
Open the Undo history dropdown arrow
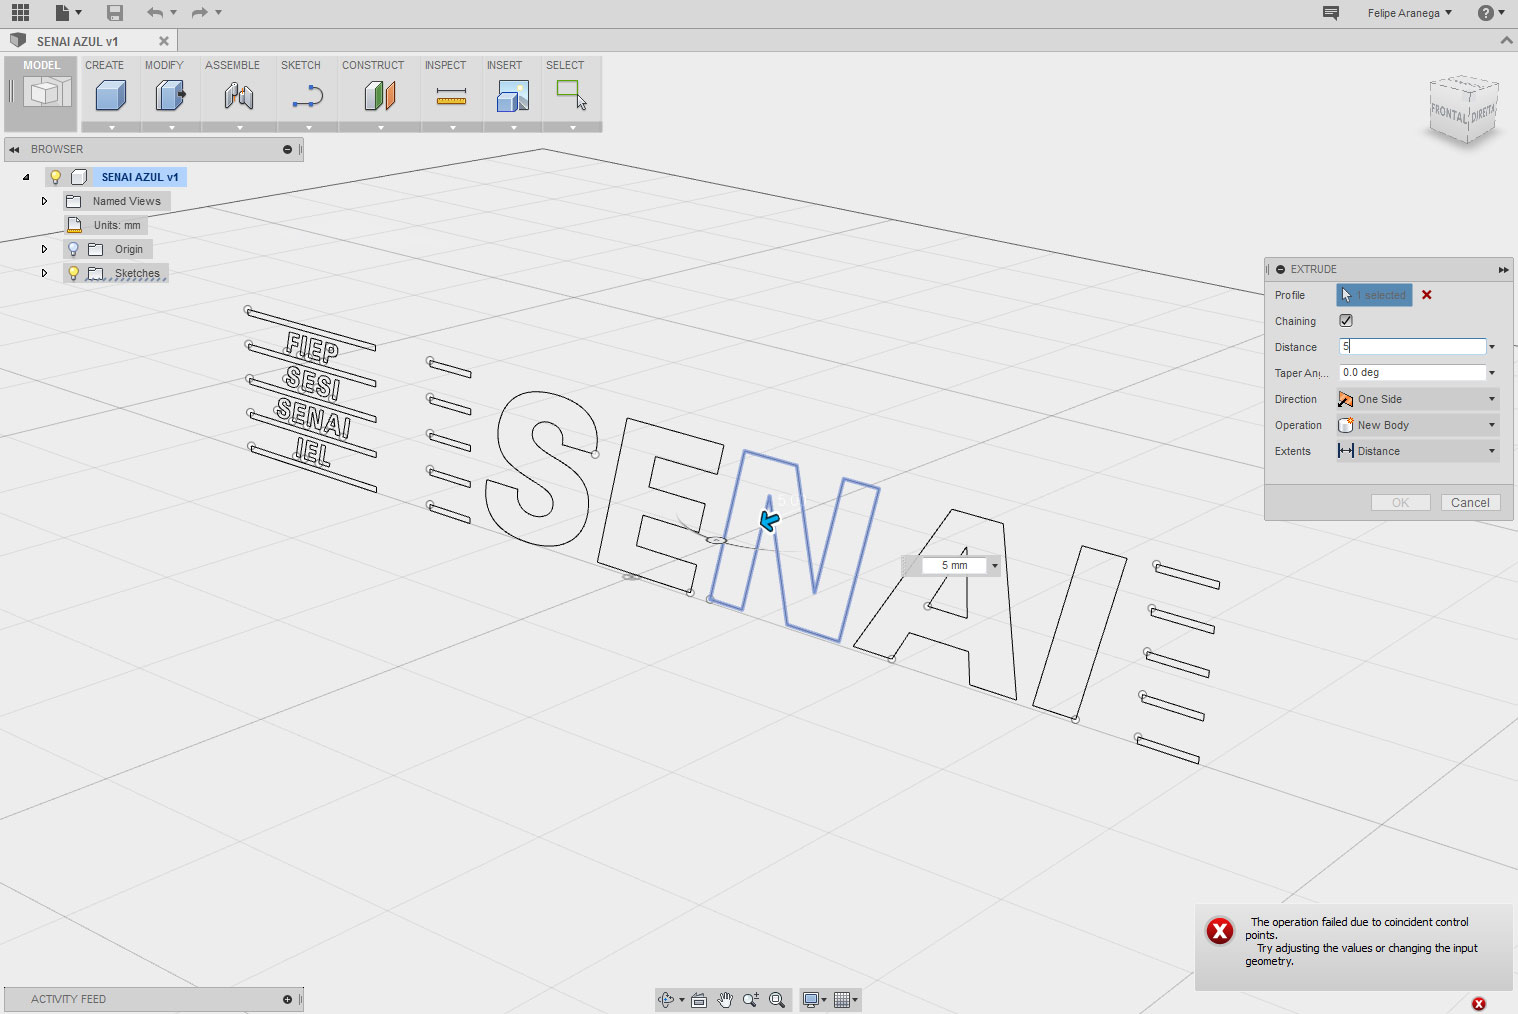point(173,13)
